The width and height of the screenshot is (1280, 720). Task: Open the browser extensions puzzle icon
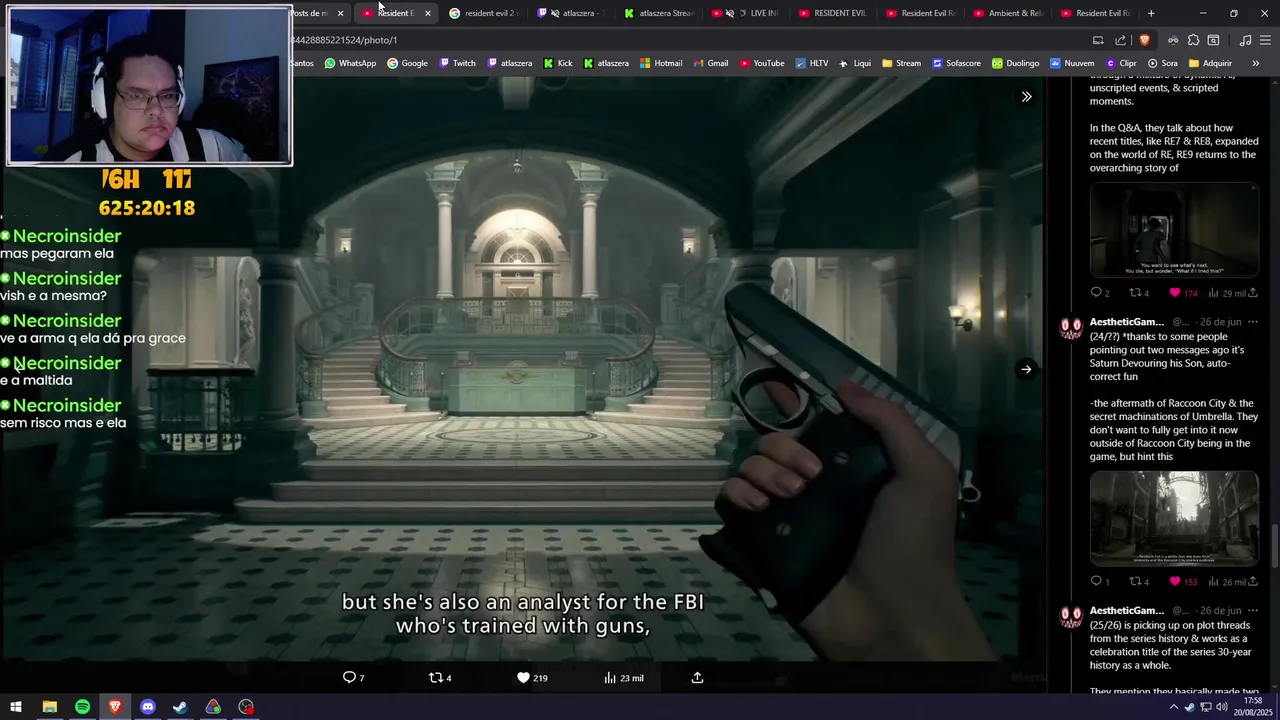(1193, 40)
